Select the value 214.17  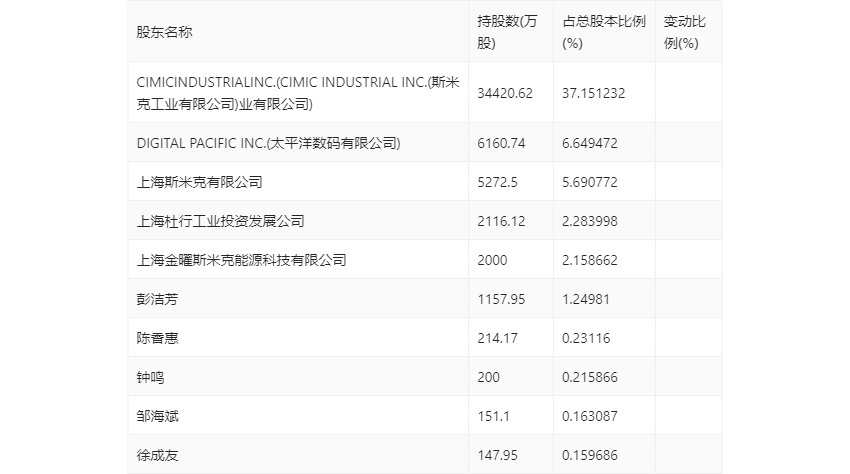pos(497,338)
